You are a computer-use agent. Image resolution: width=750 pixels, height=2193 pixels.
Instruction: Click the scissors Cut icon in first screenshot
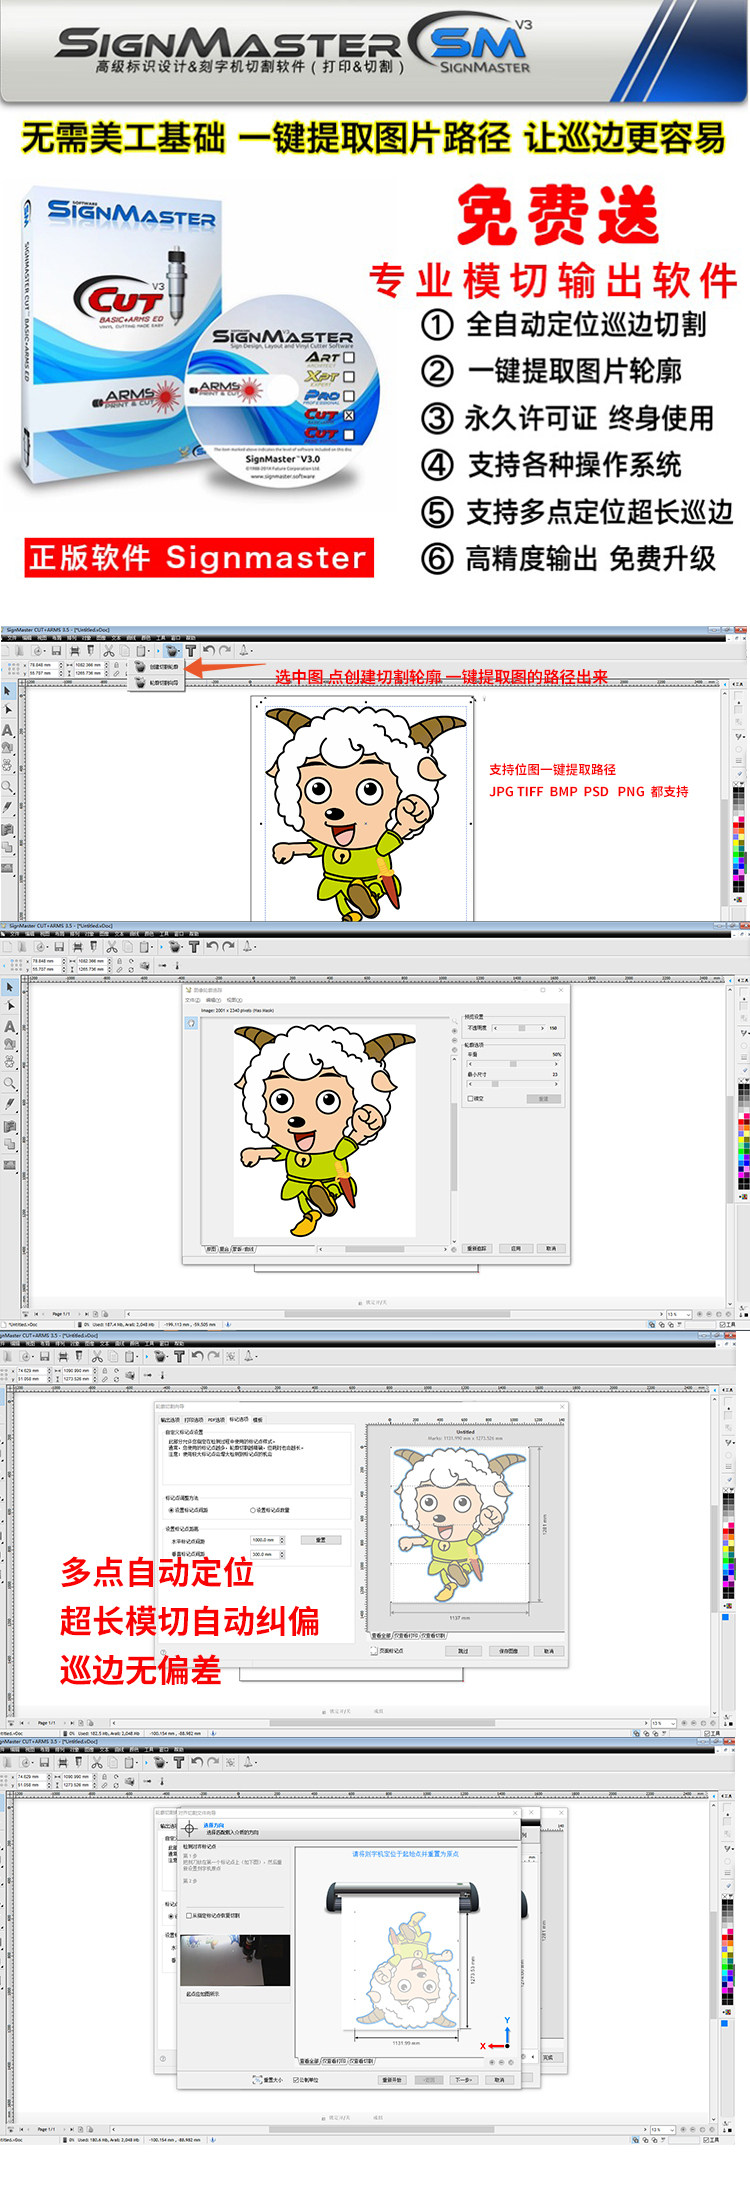coord(108,650)
